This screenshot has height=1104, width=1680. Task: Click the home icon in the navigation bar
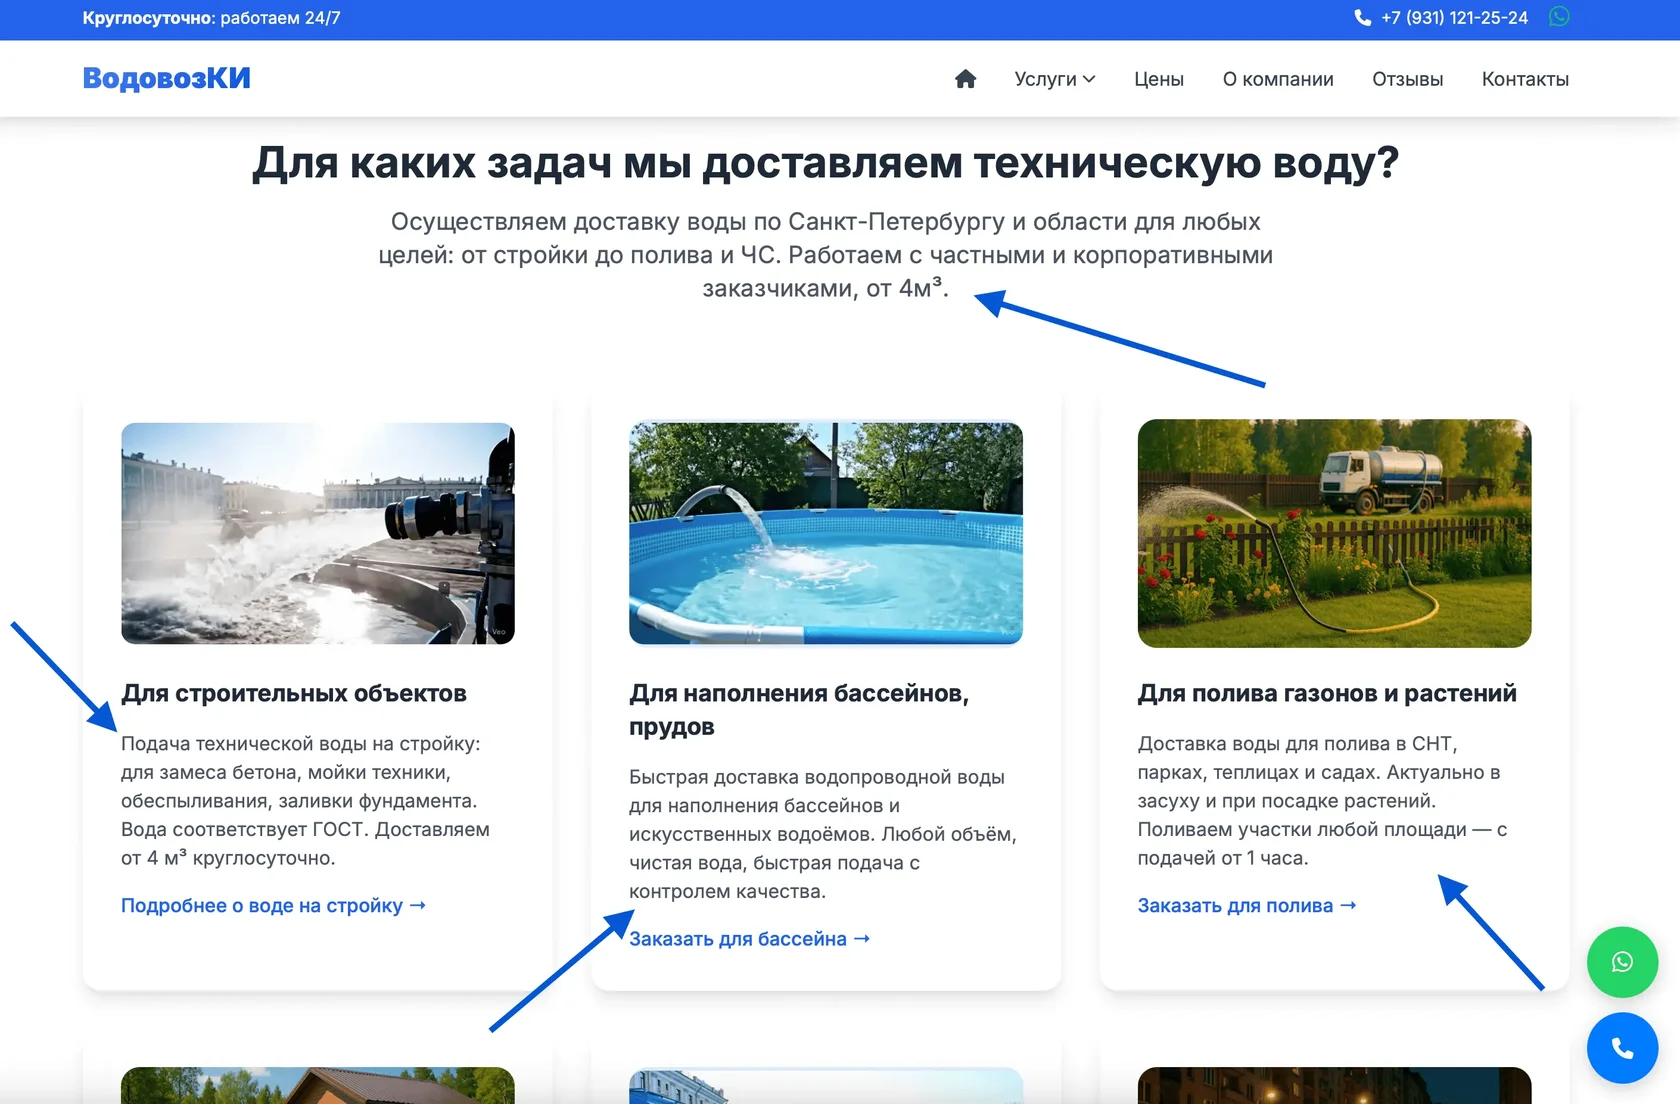965,78
